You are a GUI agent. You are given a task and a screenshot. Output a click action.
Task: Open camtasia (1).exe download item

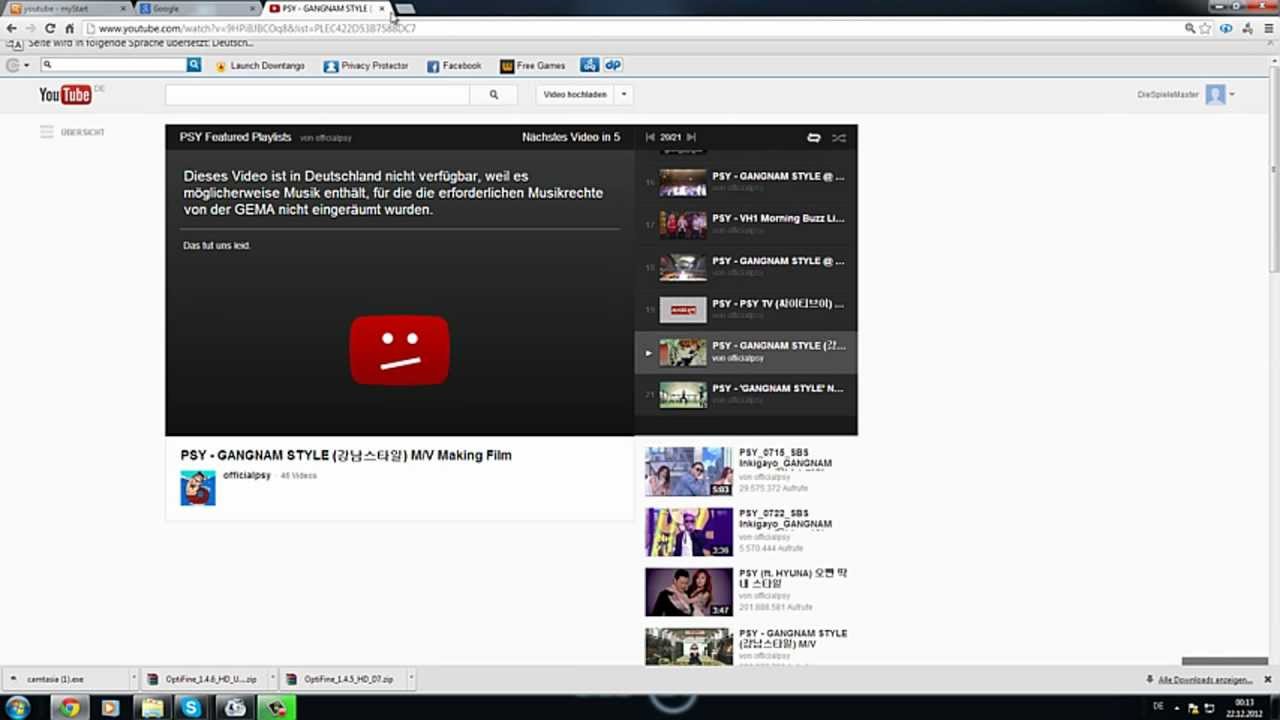[64, 679]
